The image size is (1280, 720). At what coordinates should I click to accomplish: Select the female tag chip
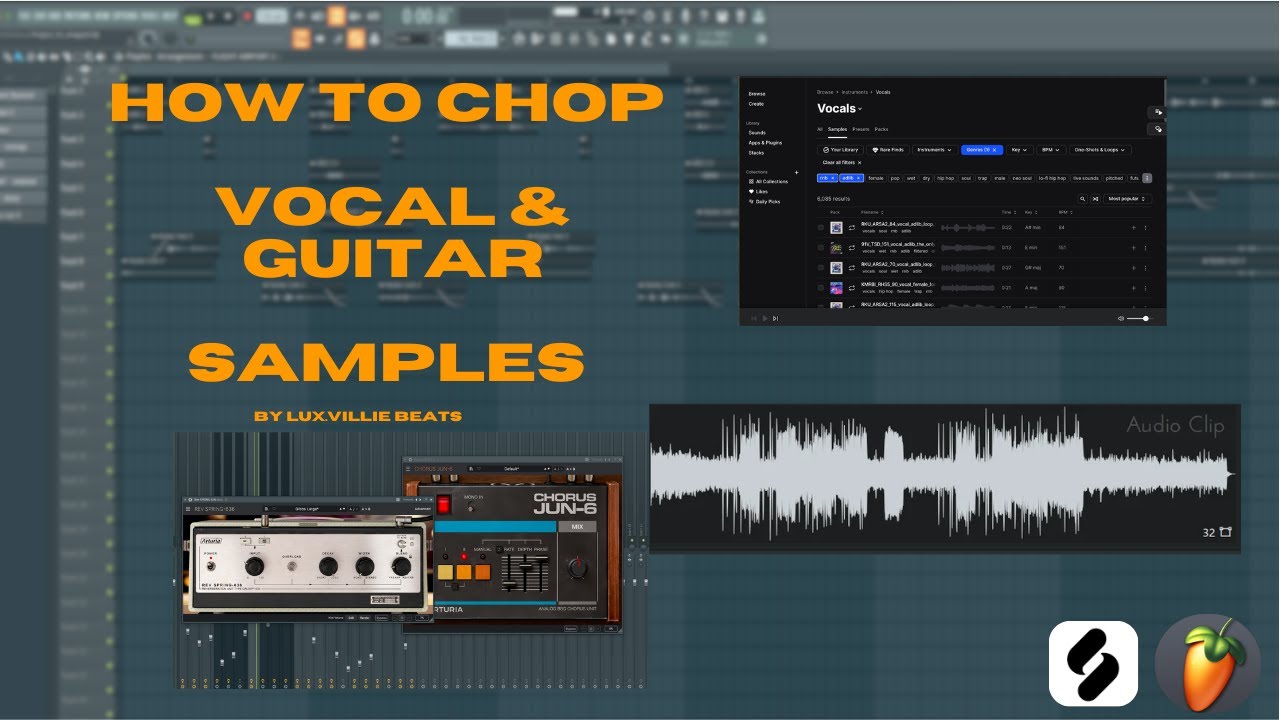click(876, 178)
